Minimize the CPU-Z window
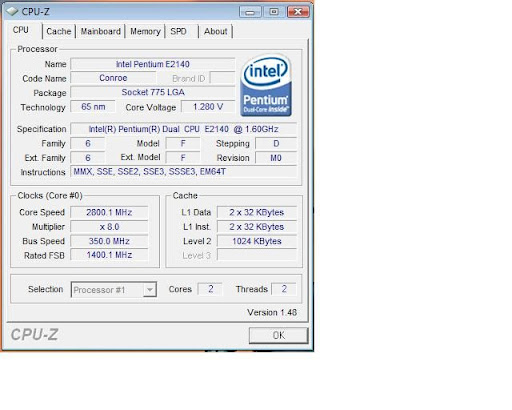The image size is (512, 410). pos(250,12)
